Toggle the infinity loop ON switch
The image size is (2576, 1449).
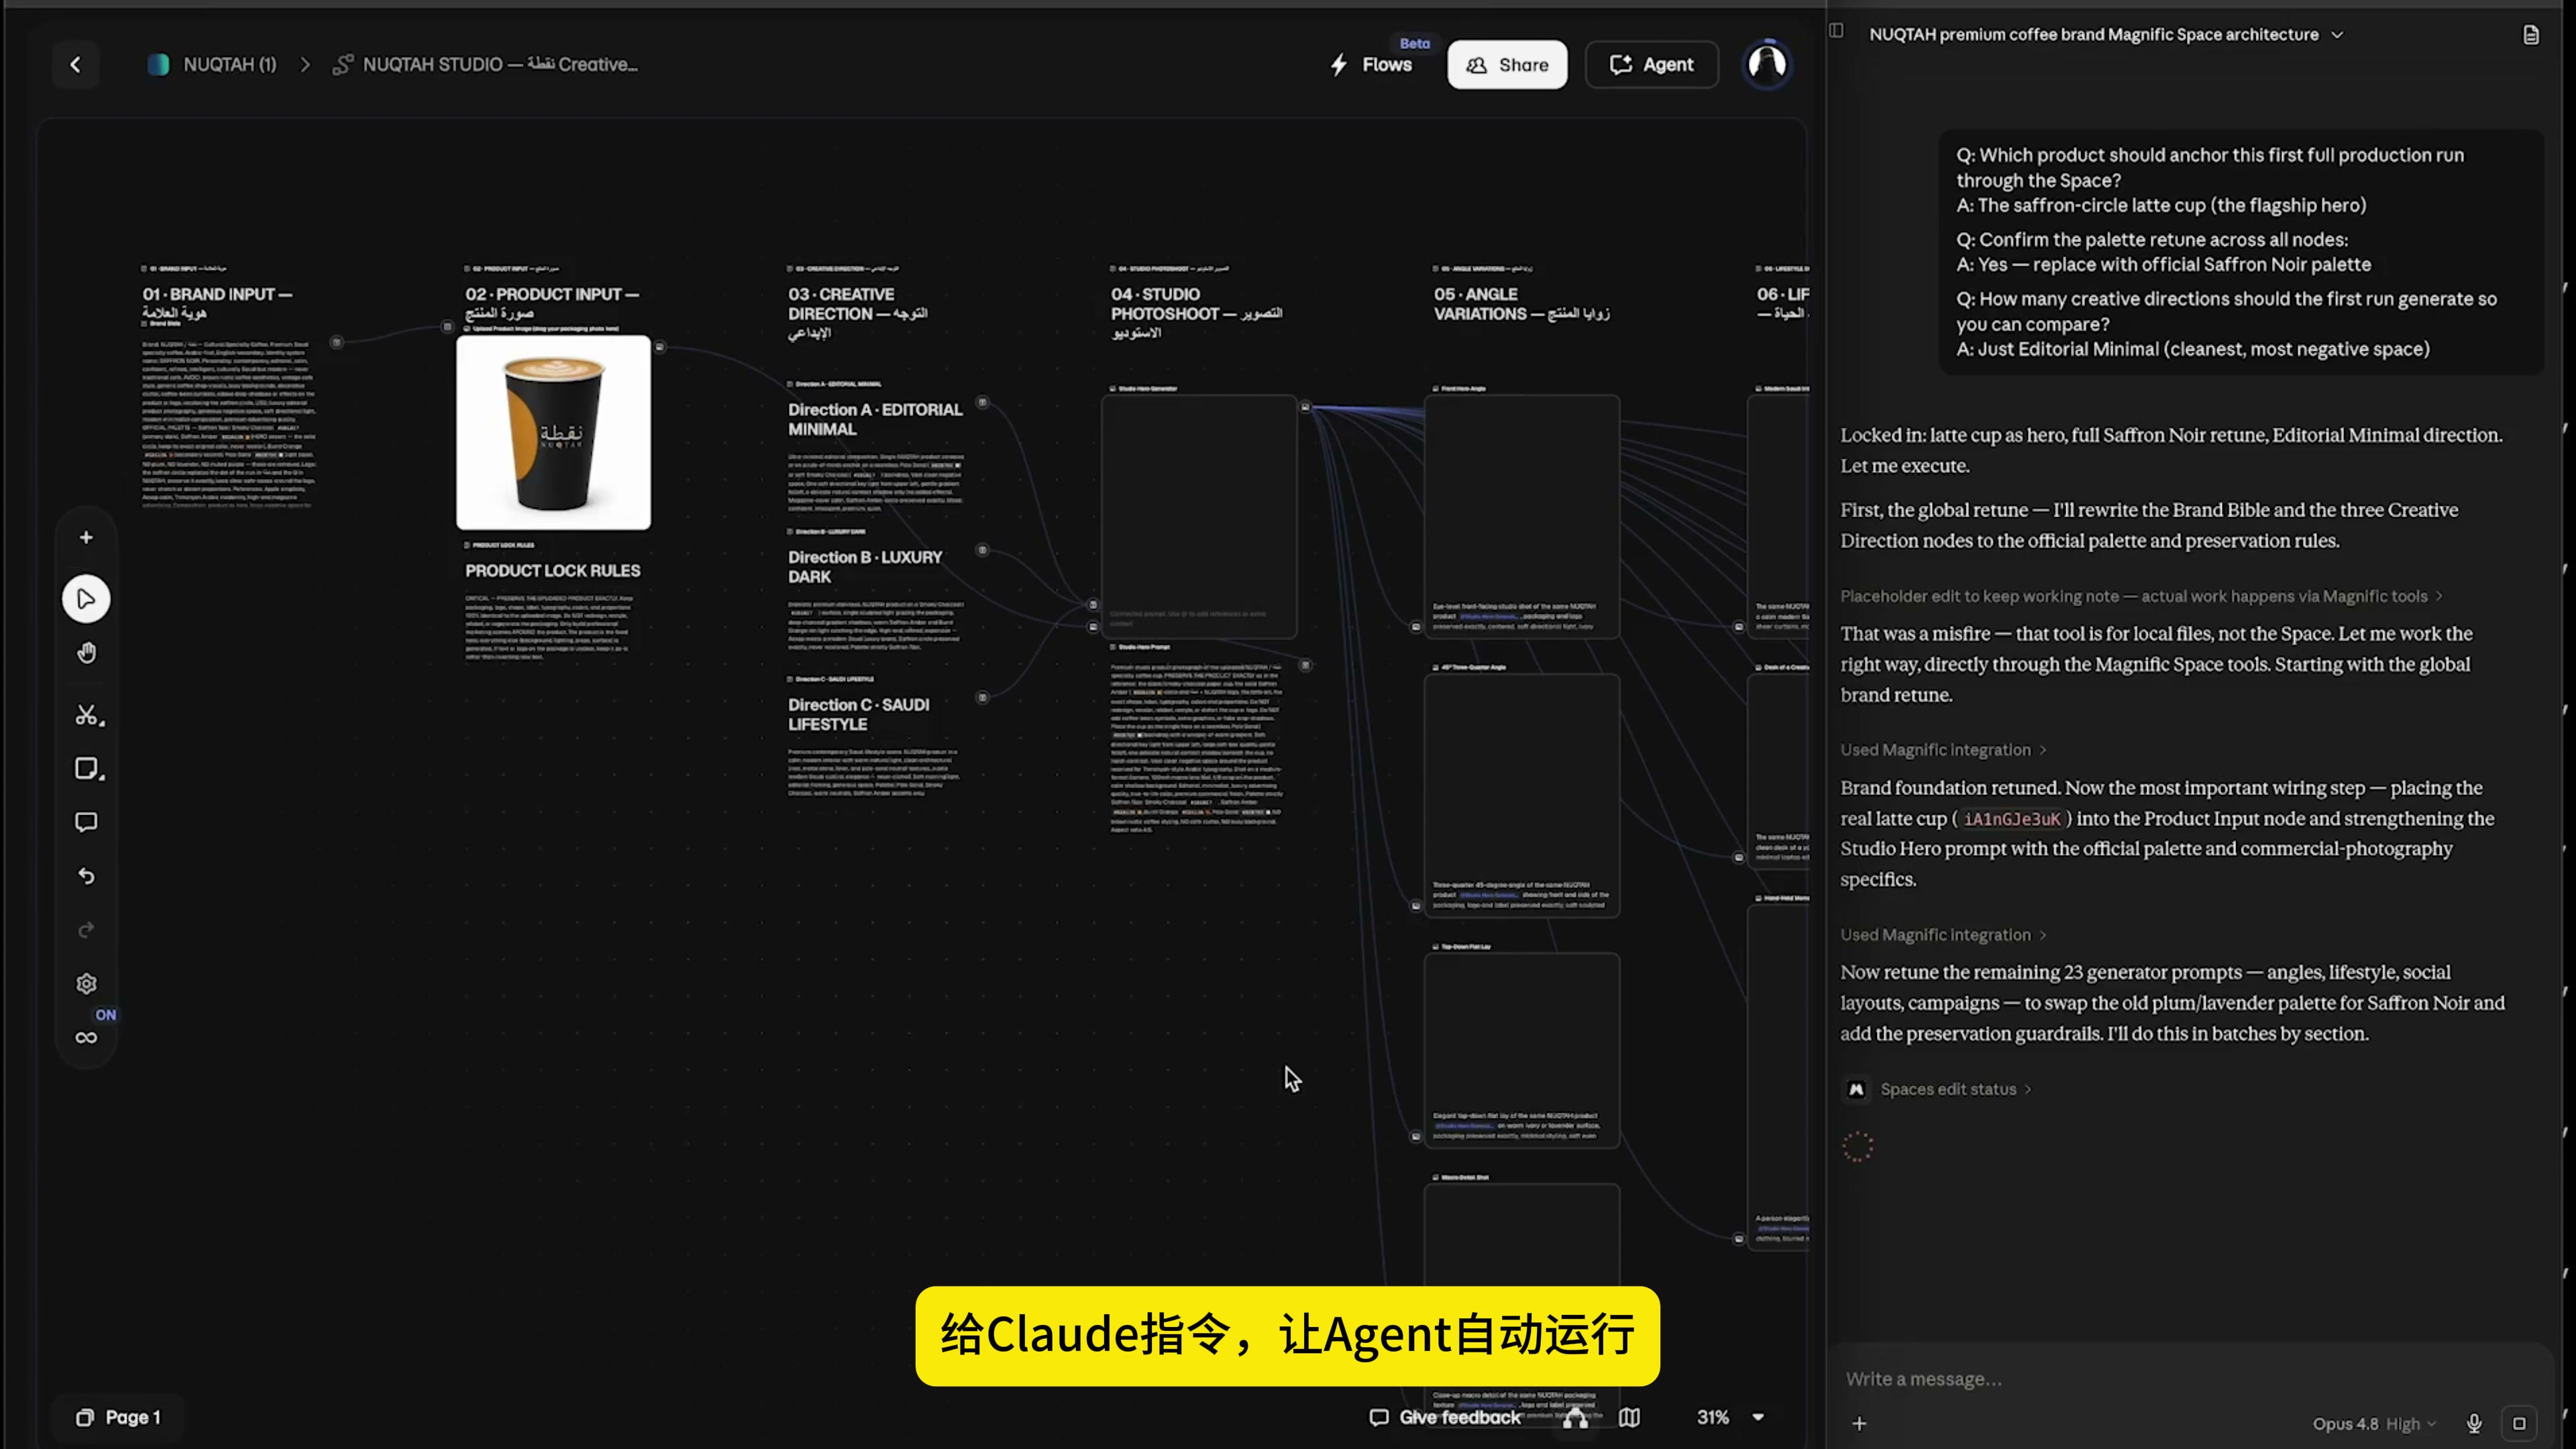(x=86, y=1037)
